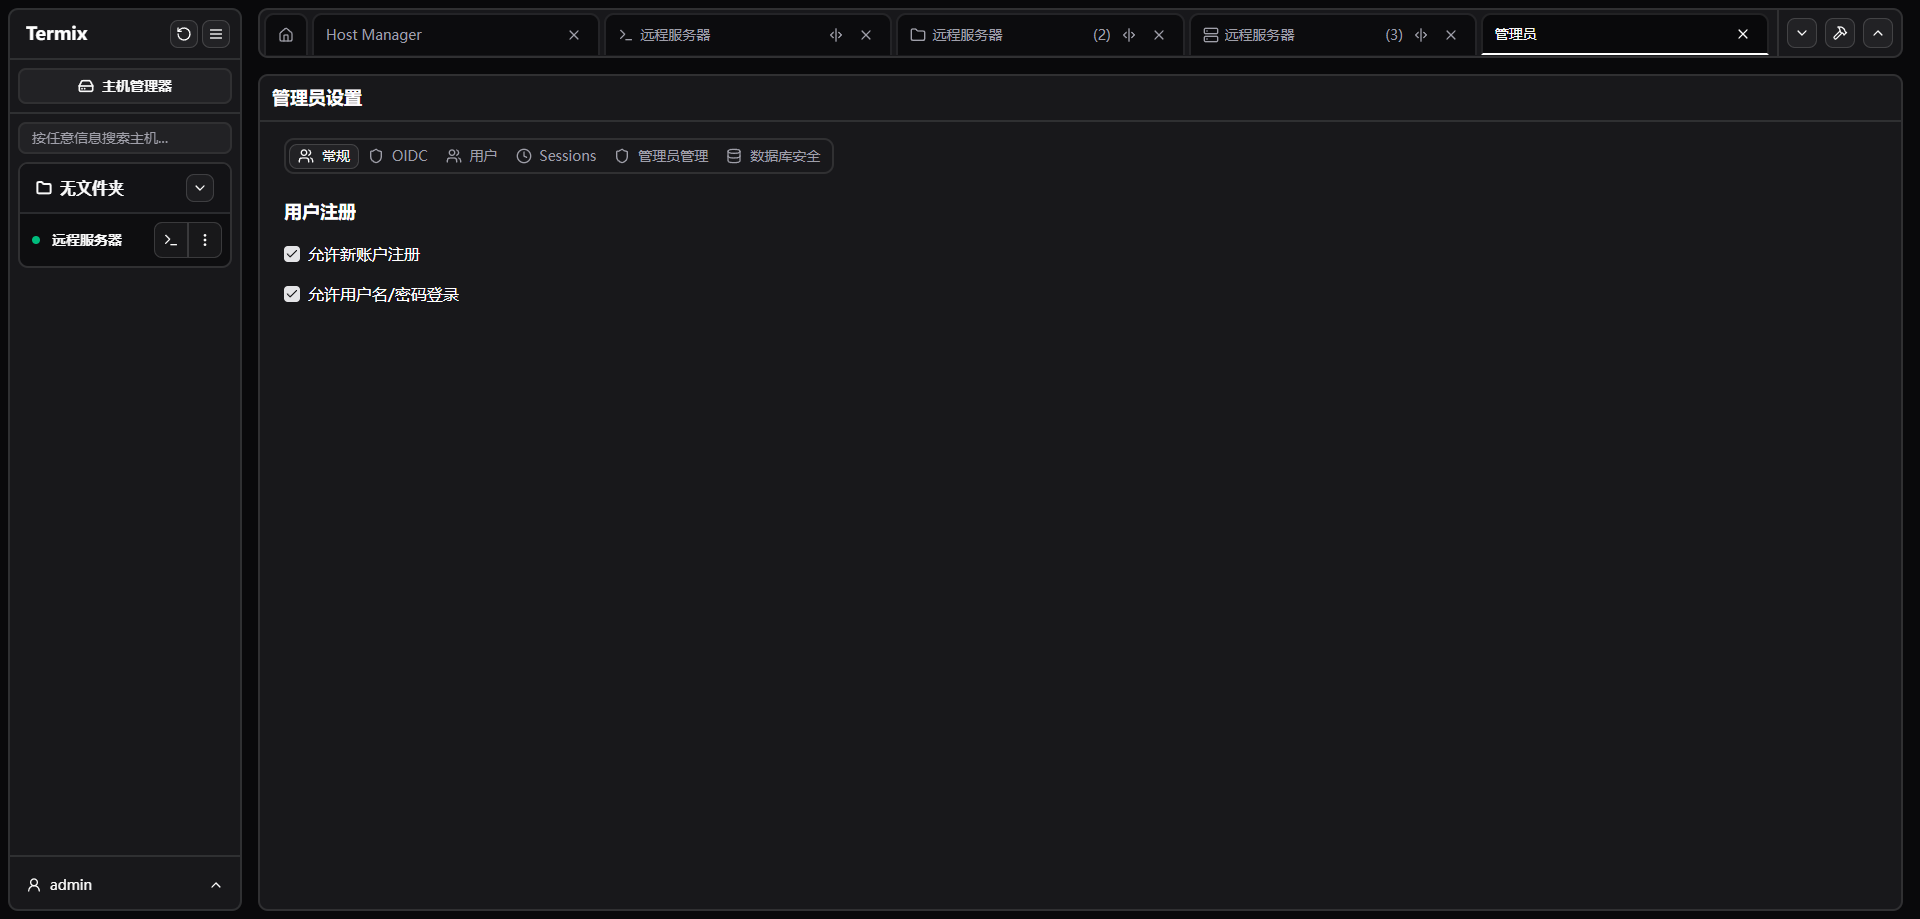Click the 主机管理器 button
1920x919 pixels.
point(125,86)
